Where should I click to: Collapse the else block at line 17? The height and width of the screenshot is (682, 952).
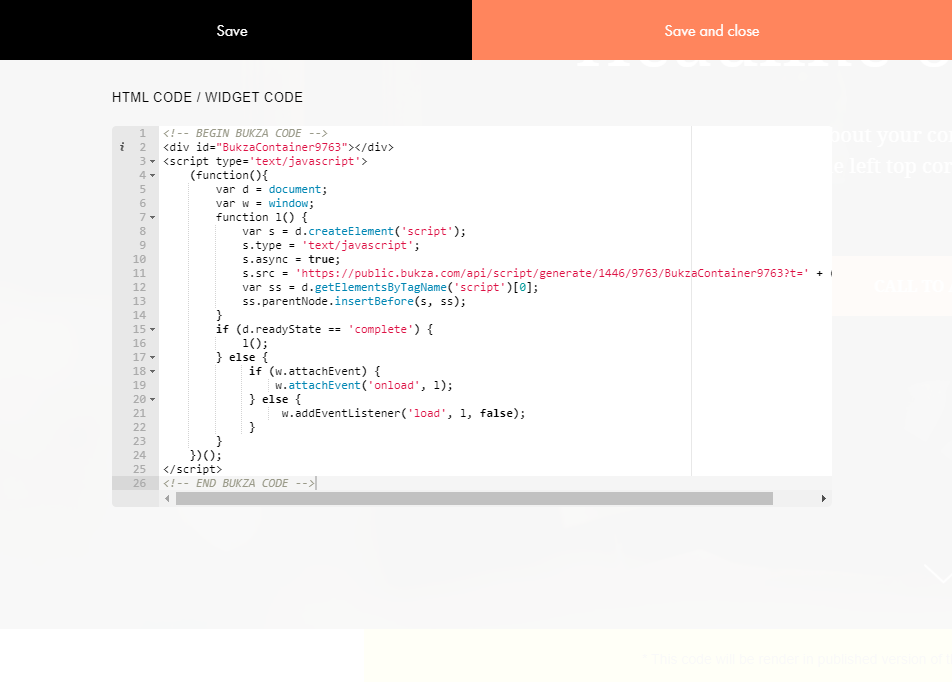(152, 357)
